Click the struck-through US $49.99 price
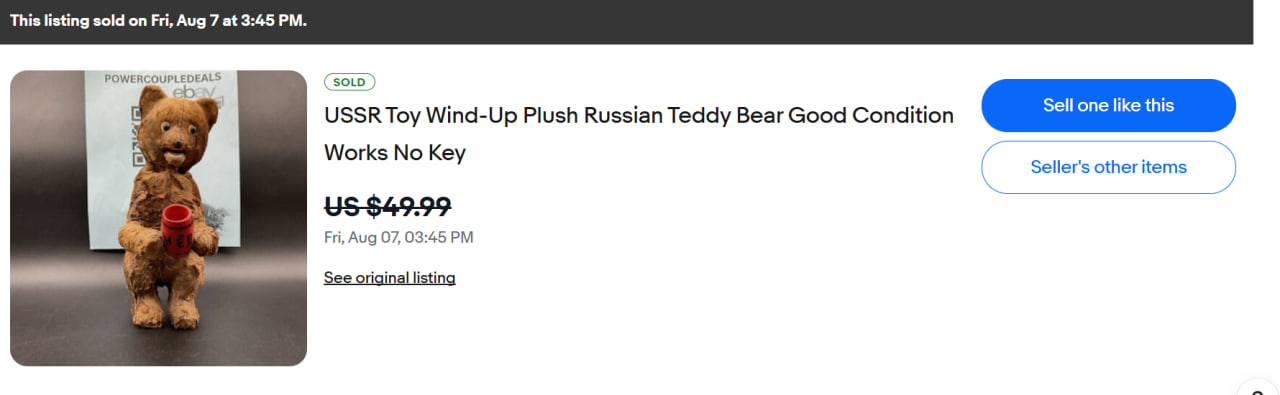Image resolution: width=1280 pixels, height=395 pixels. coord(388,206)
